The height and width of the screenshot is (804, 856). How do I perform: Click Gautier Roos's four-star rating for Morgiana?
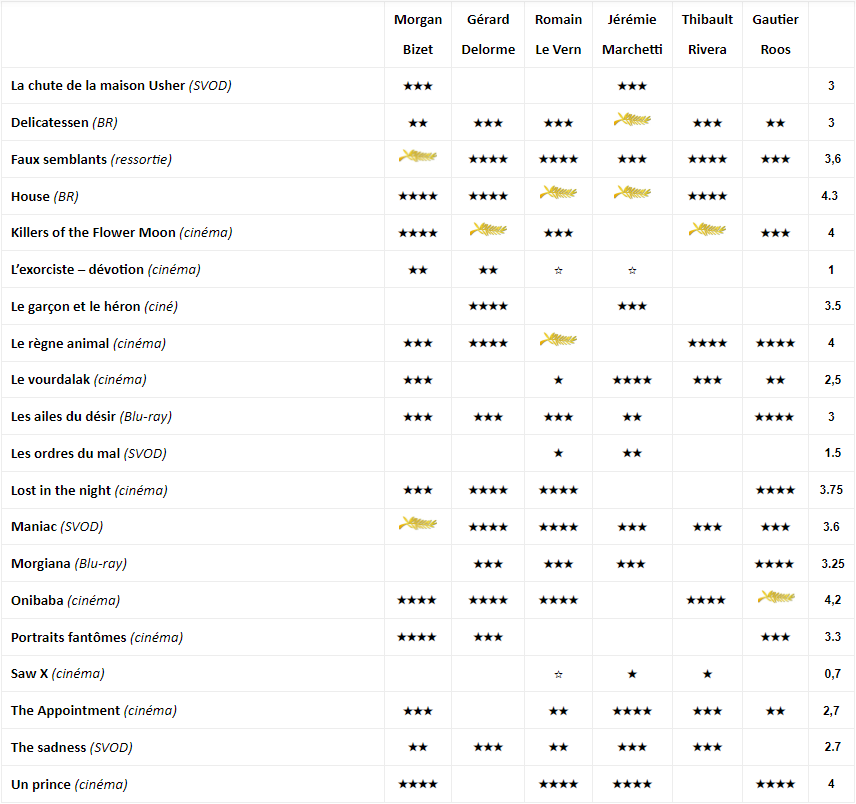click(x=776, y=564)
